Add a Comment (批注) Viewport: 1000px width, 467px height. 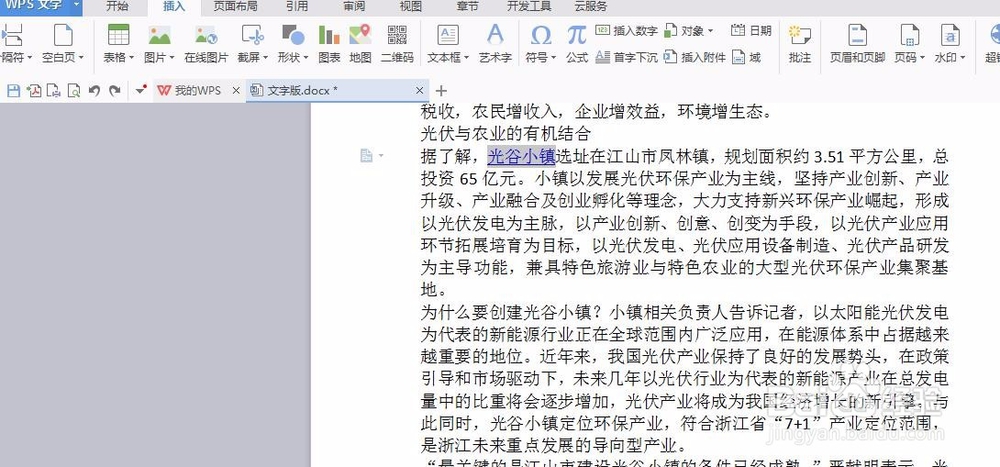[x=800, y=43]
